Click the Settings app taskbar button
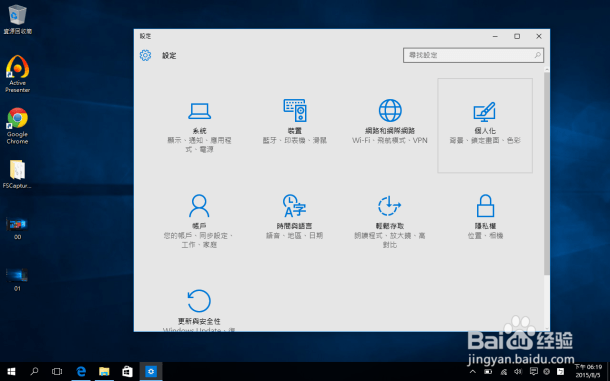 pos(151,372)
